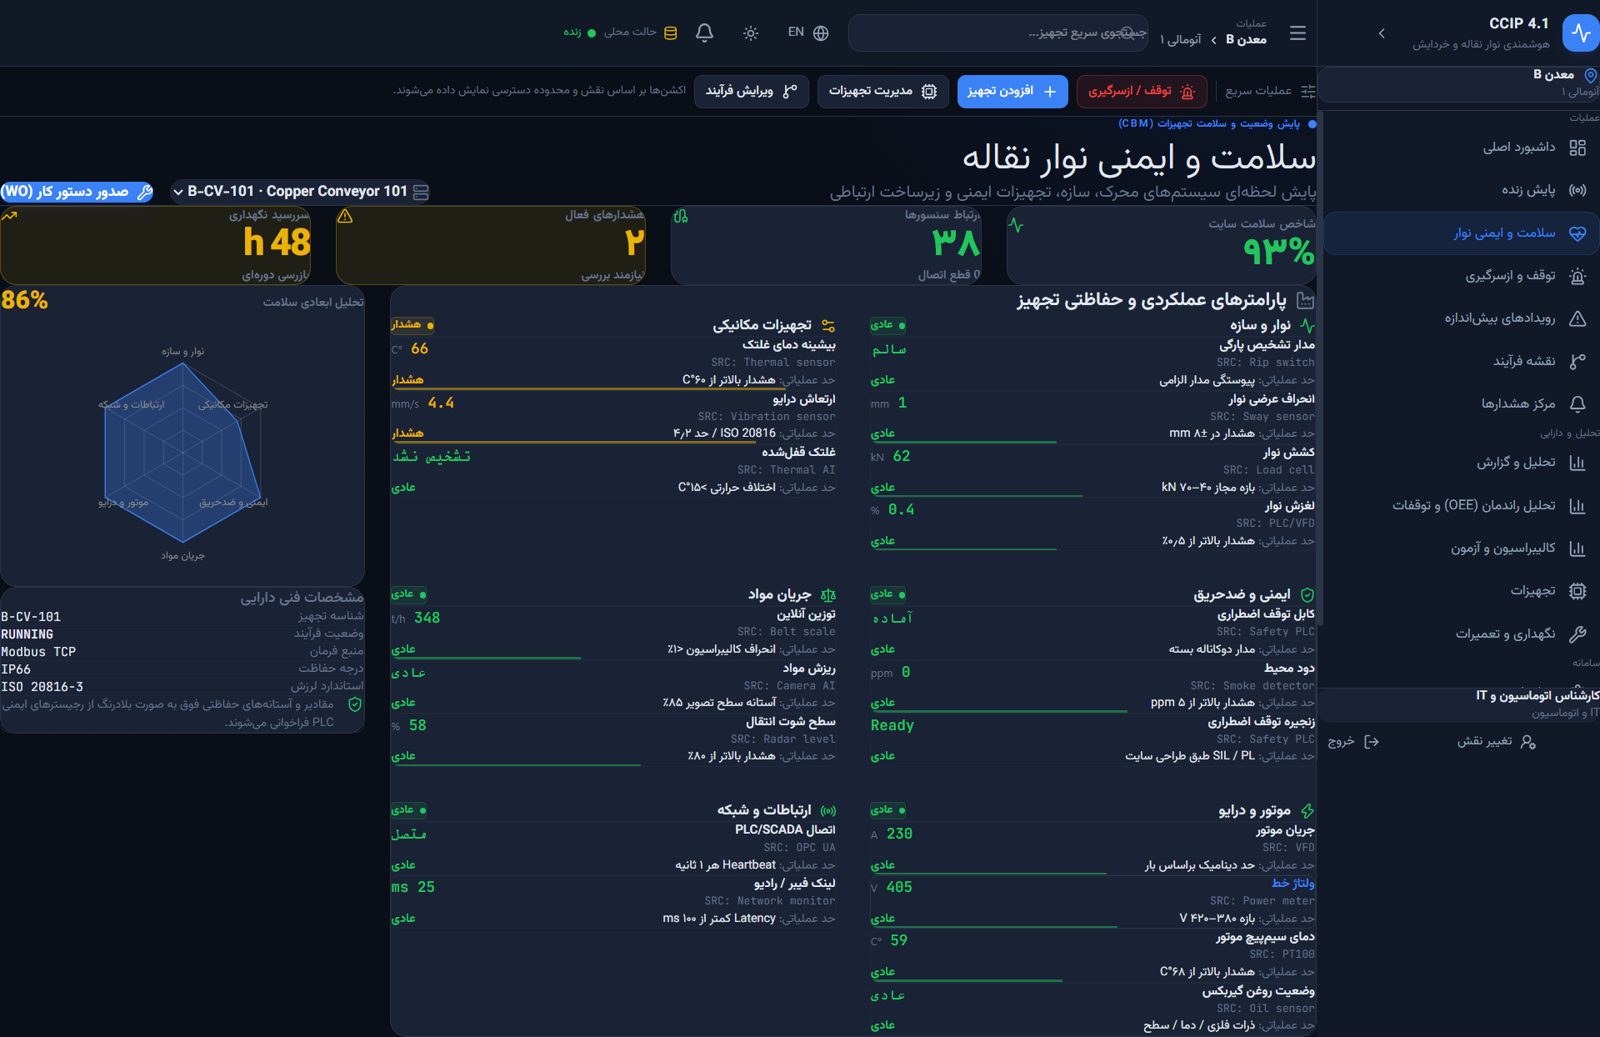
Task: Open the hamburger menu in the top bar
Action: coord(1298,33)
